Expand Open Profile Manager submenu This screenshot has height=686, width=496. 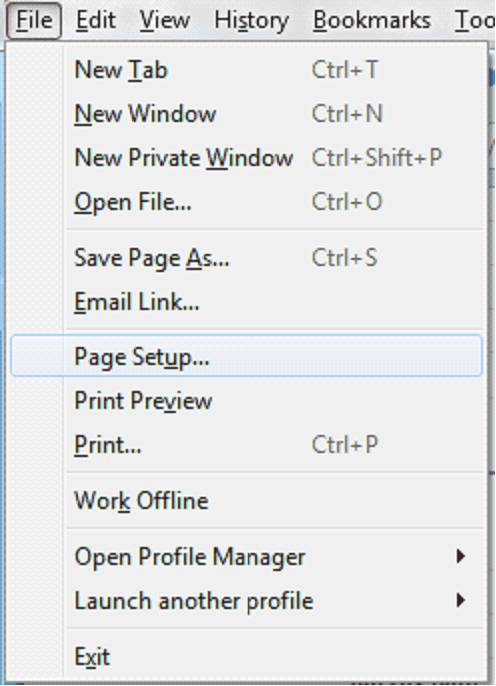tap(246, 557)
